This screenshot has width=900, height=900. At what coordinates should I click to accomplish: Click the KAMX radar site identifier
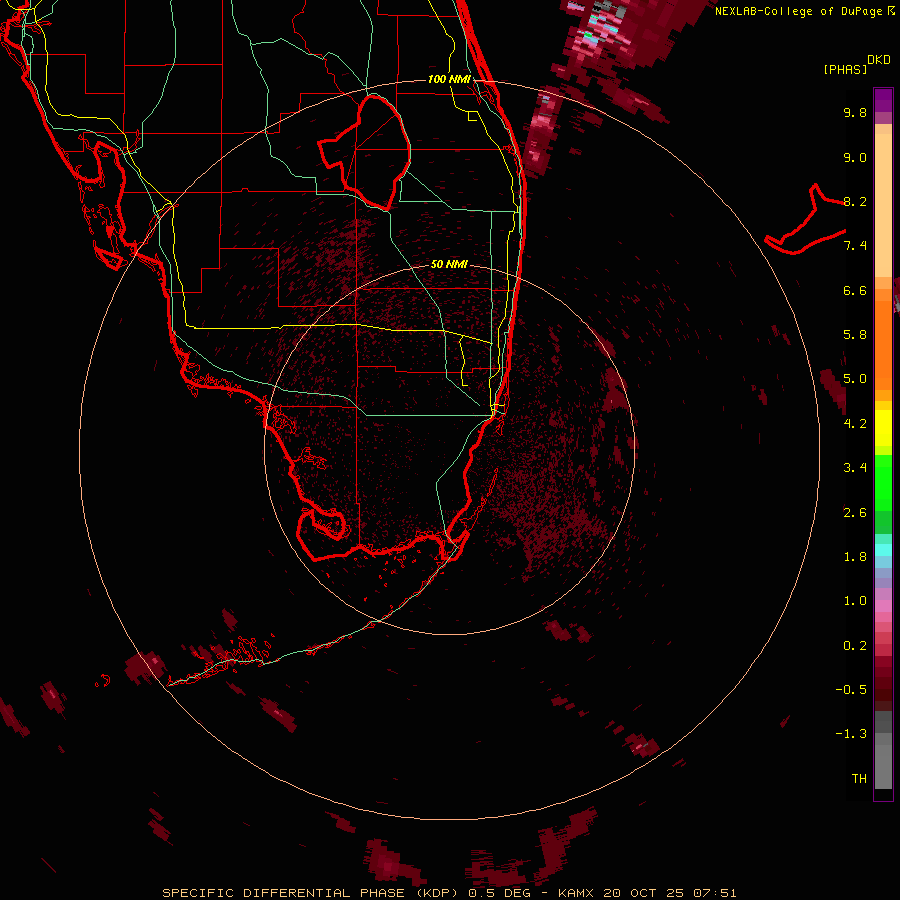577,893
